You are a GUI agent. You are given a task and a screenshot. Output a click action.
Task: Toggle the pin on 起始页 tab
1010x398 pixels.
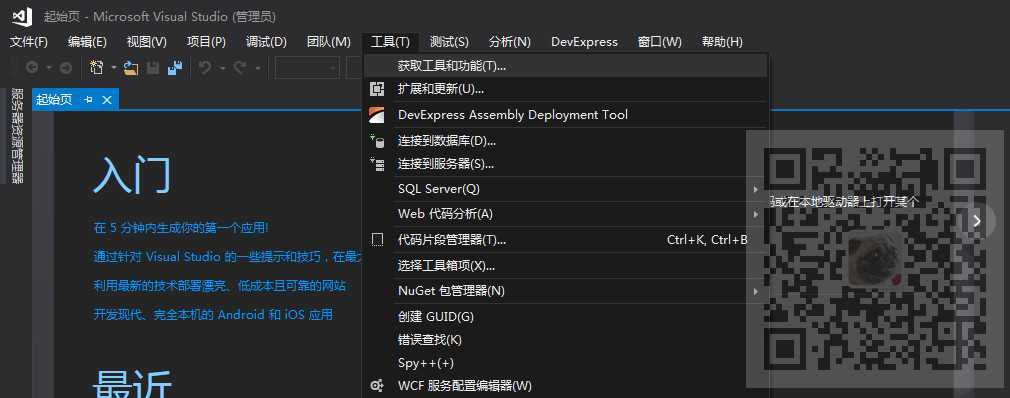coord(88,100)
